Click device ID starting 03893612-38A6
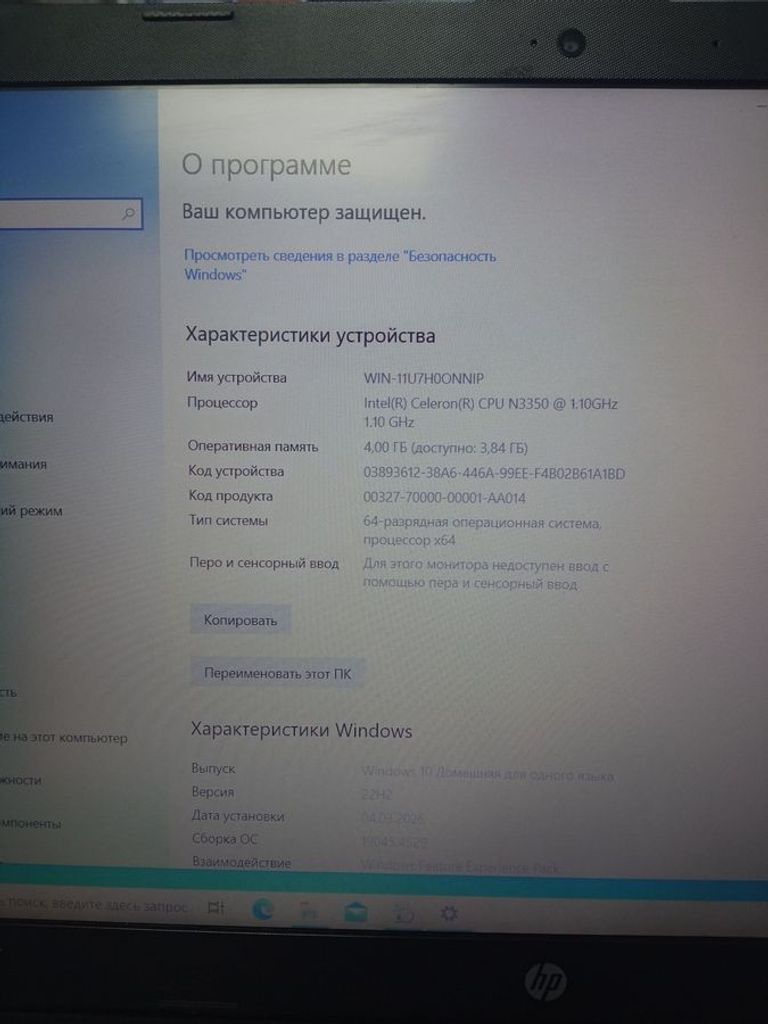This screenshot has height=1024, width=768. tap(494, 473)
